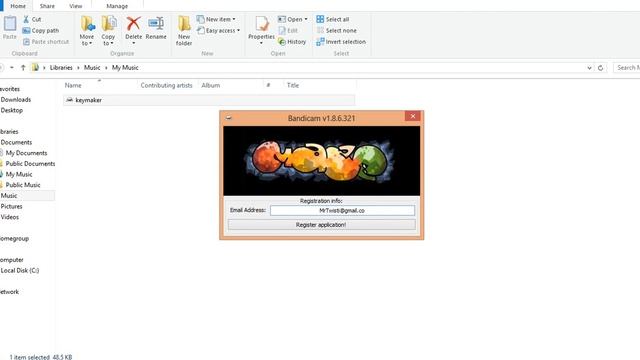Image resolution: width=640 pixels, height=360 pixels.
Task: Delete the selected item with red X
Action: point(133,24)
